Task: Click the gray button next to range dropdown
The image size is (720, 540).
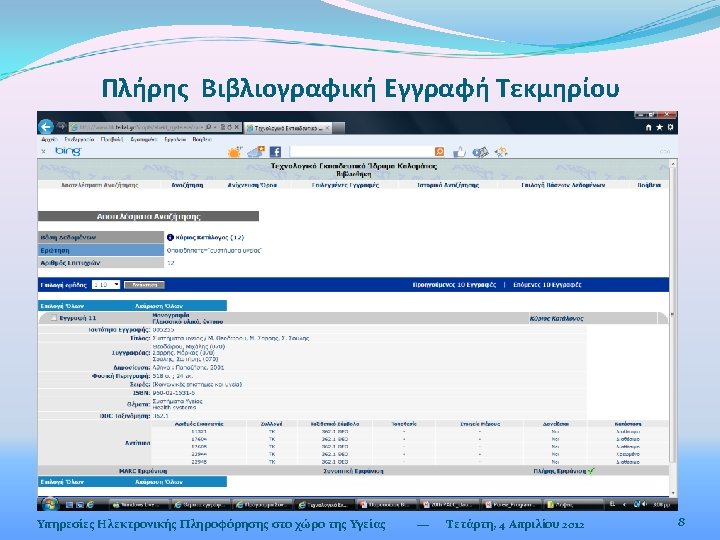Action: pyautogui.click(x=144, y=285)
